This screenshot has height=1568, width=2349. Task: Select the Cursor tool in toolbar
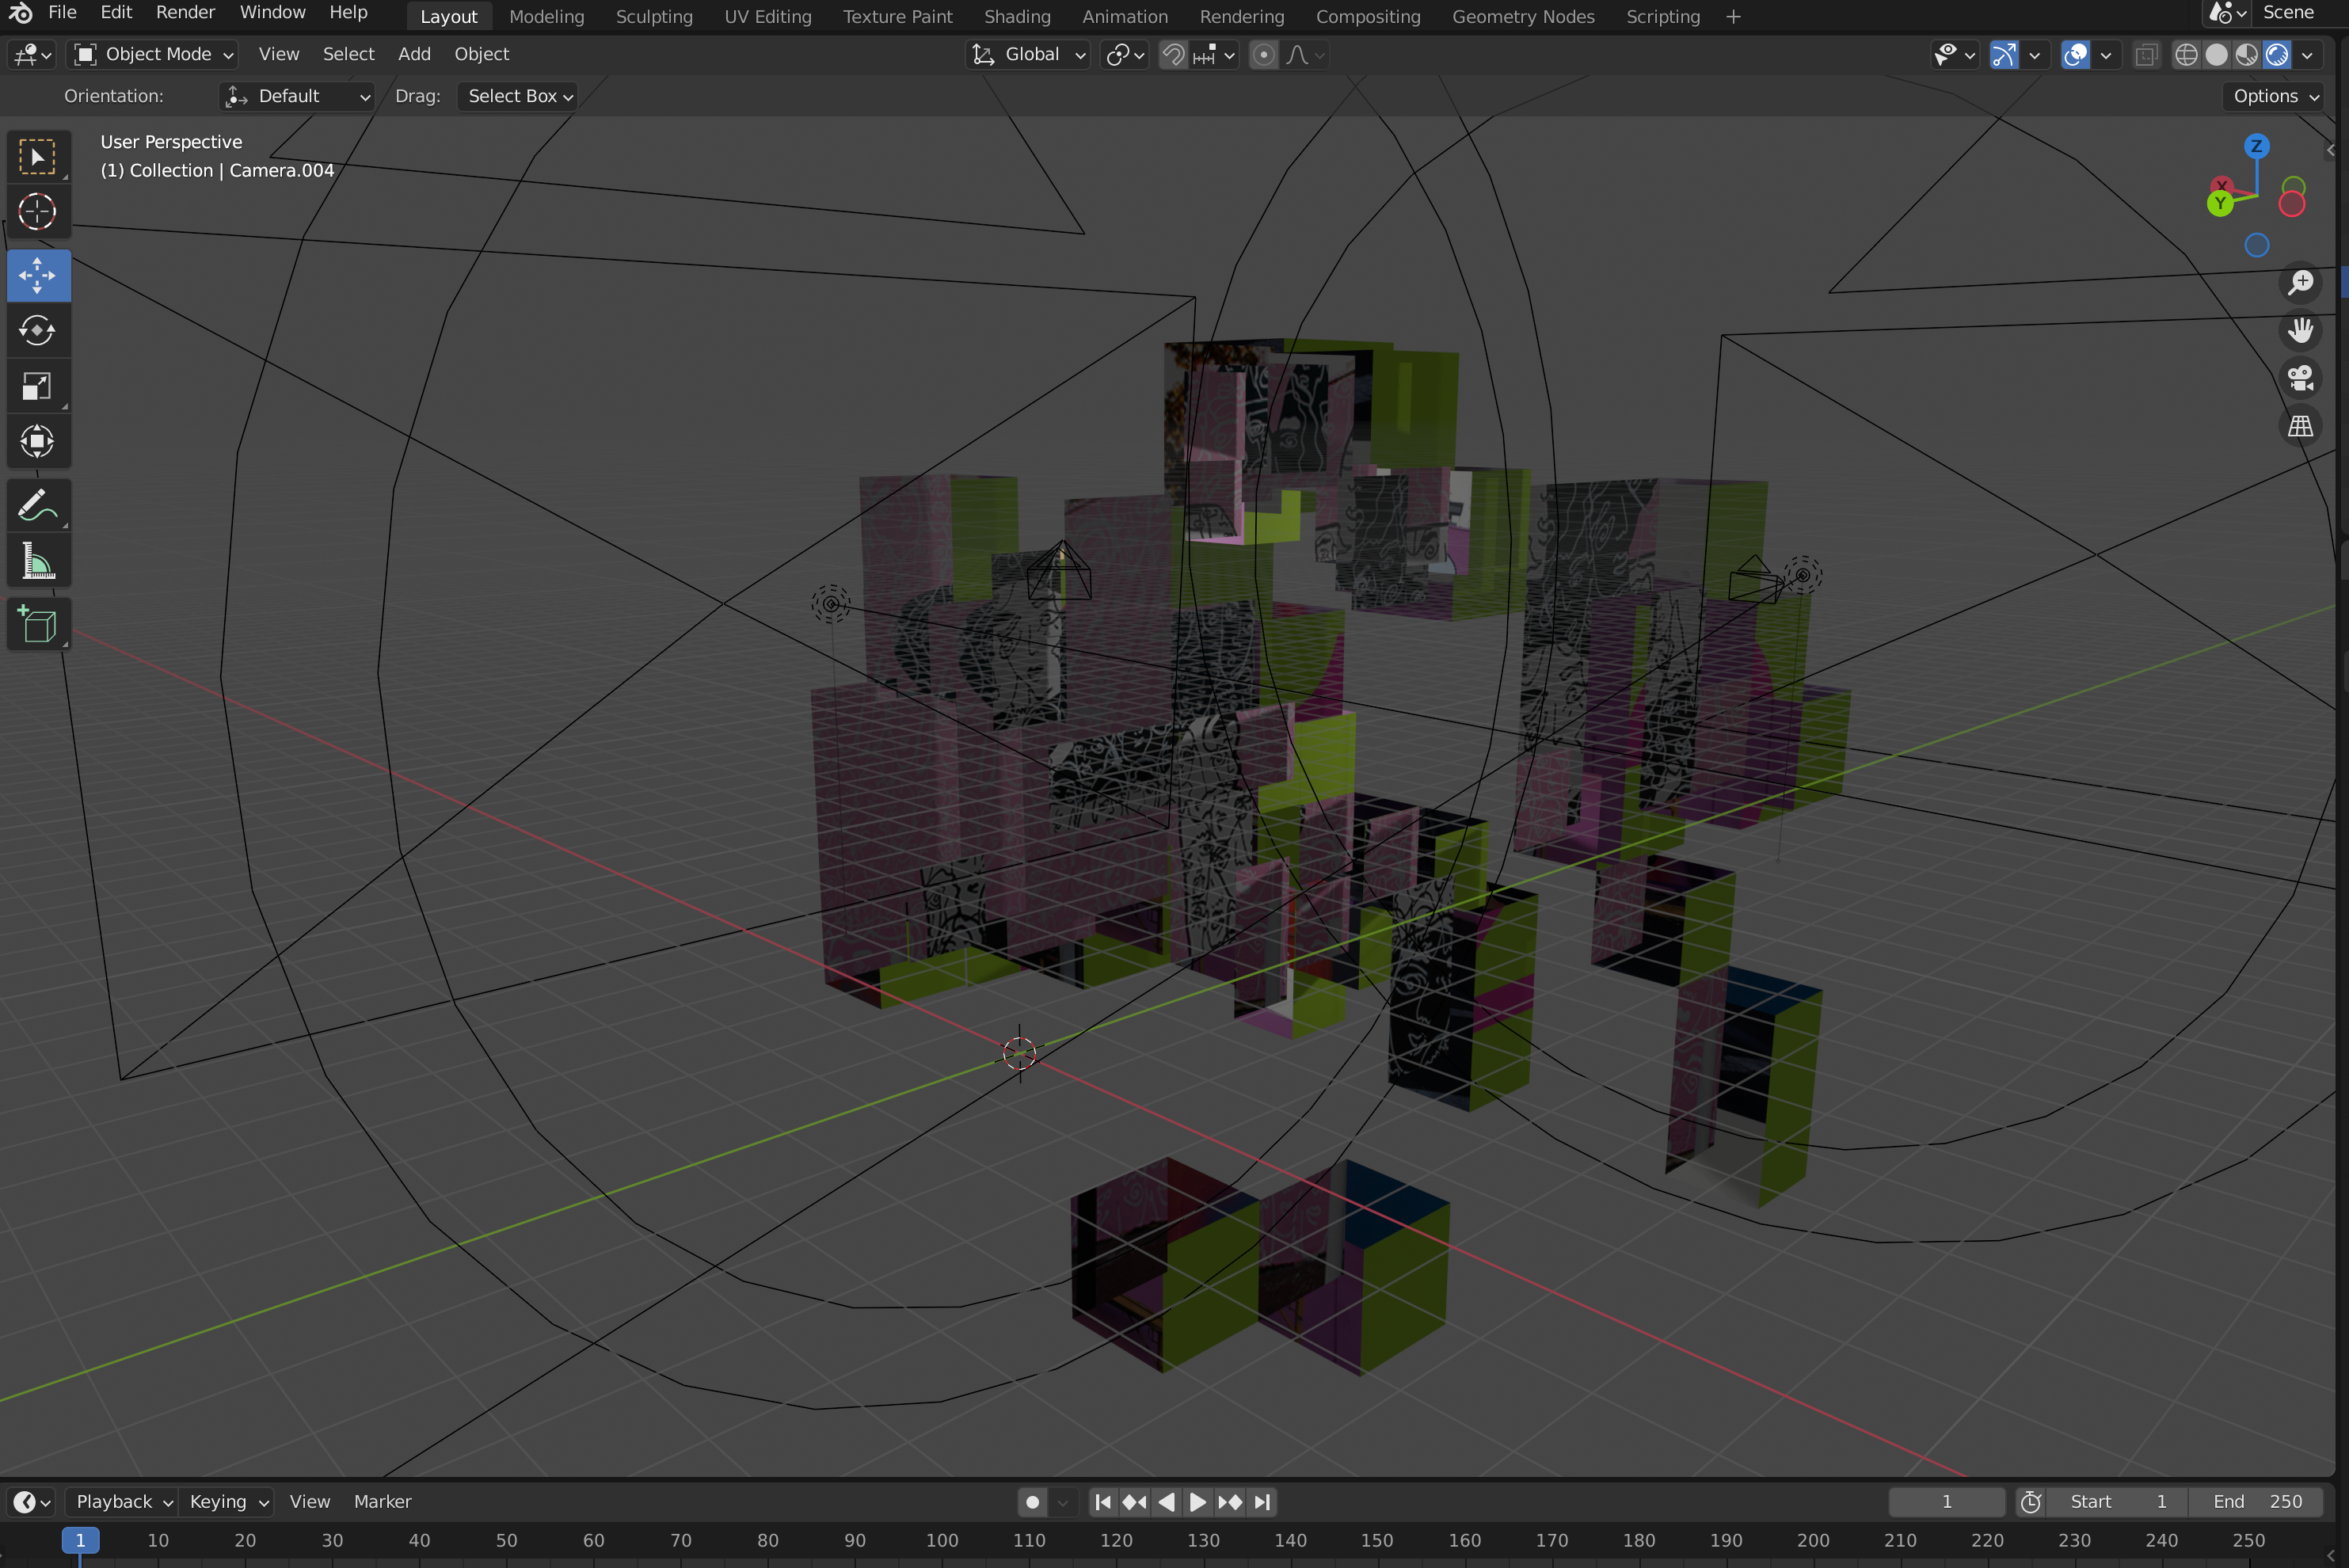coord(37,212)
